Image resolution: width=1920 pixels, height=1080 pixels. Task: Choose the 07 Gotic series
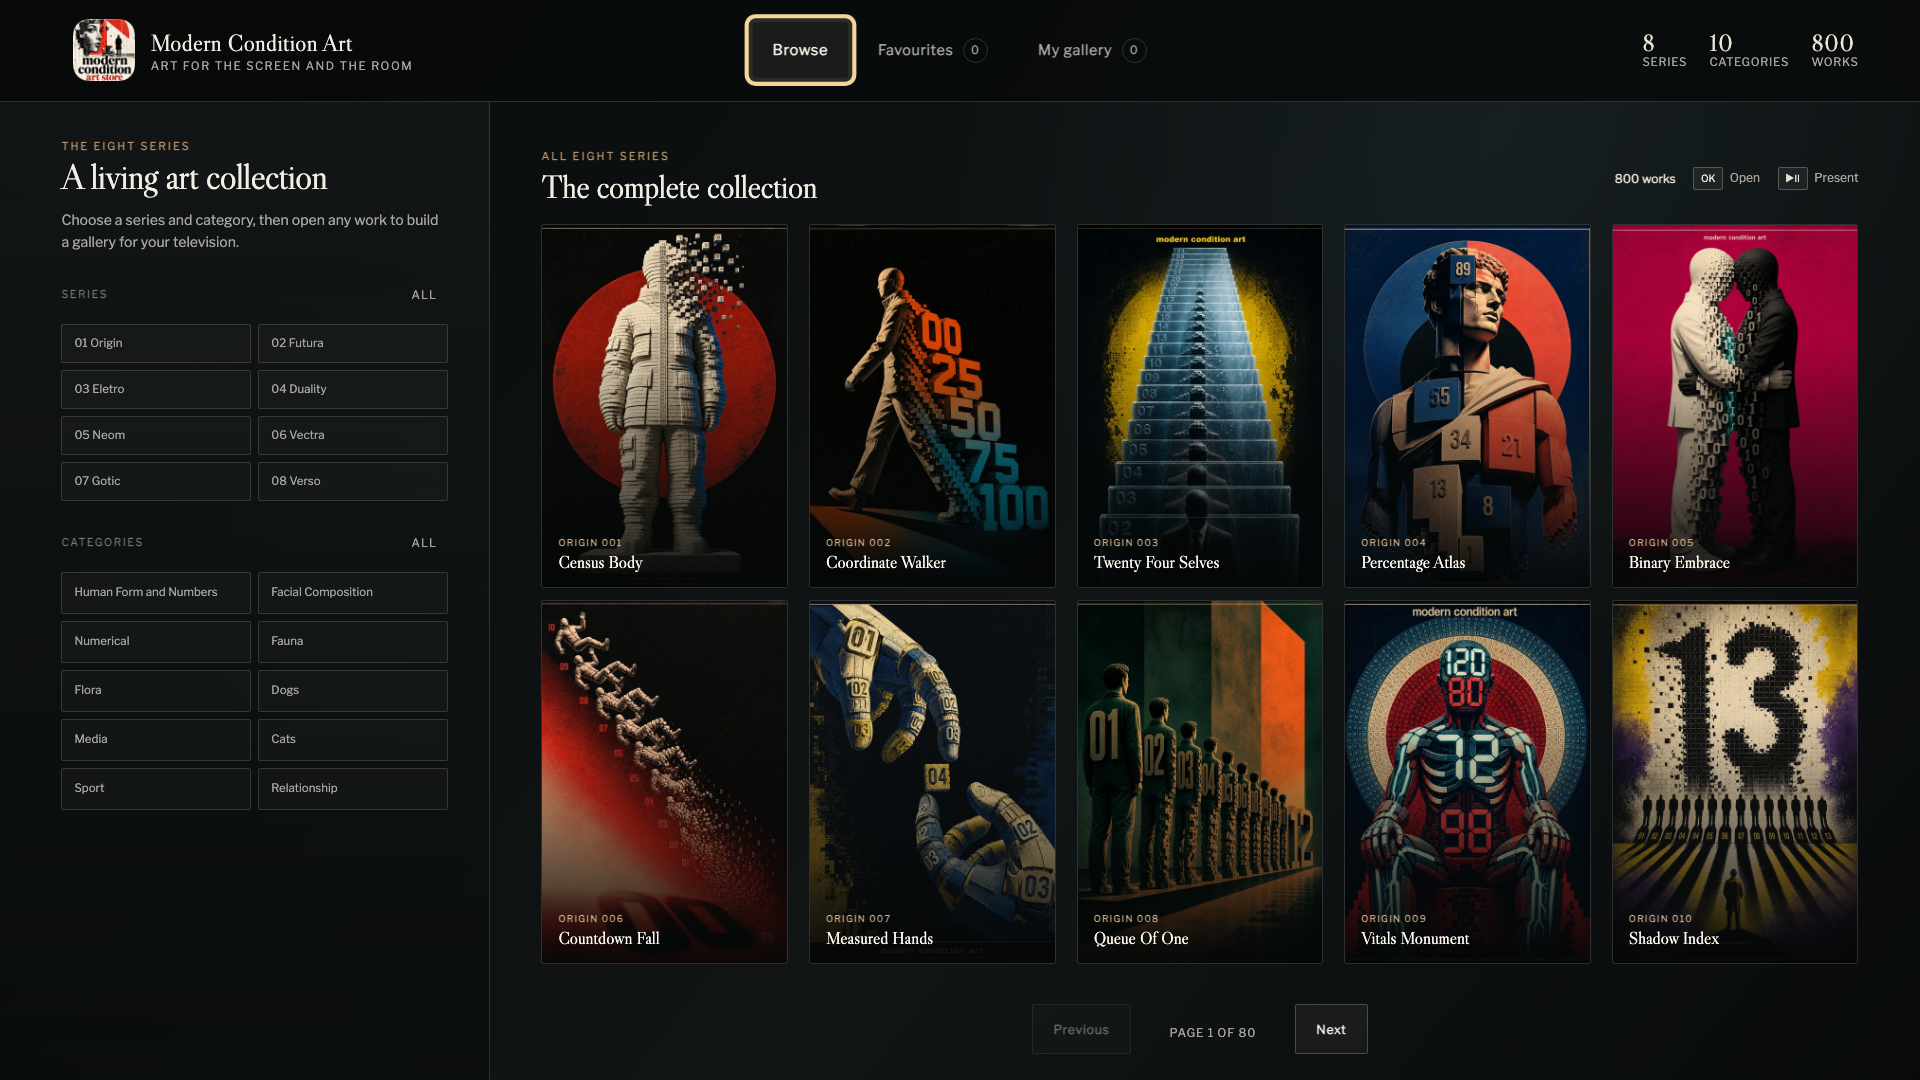click(156, 481)
